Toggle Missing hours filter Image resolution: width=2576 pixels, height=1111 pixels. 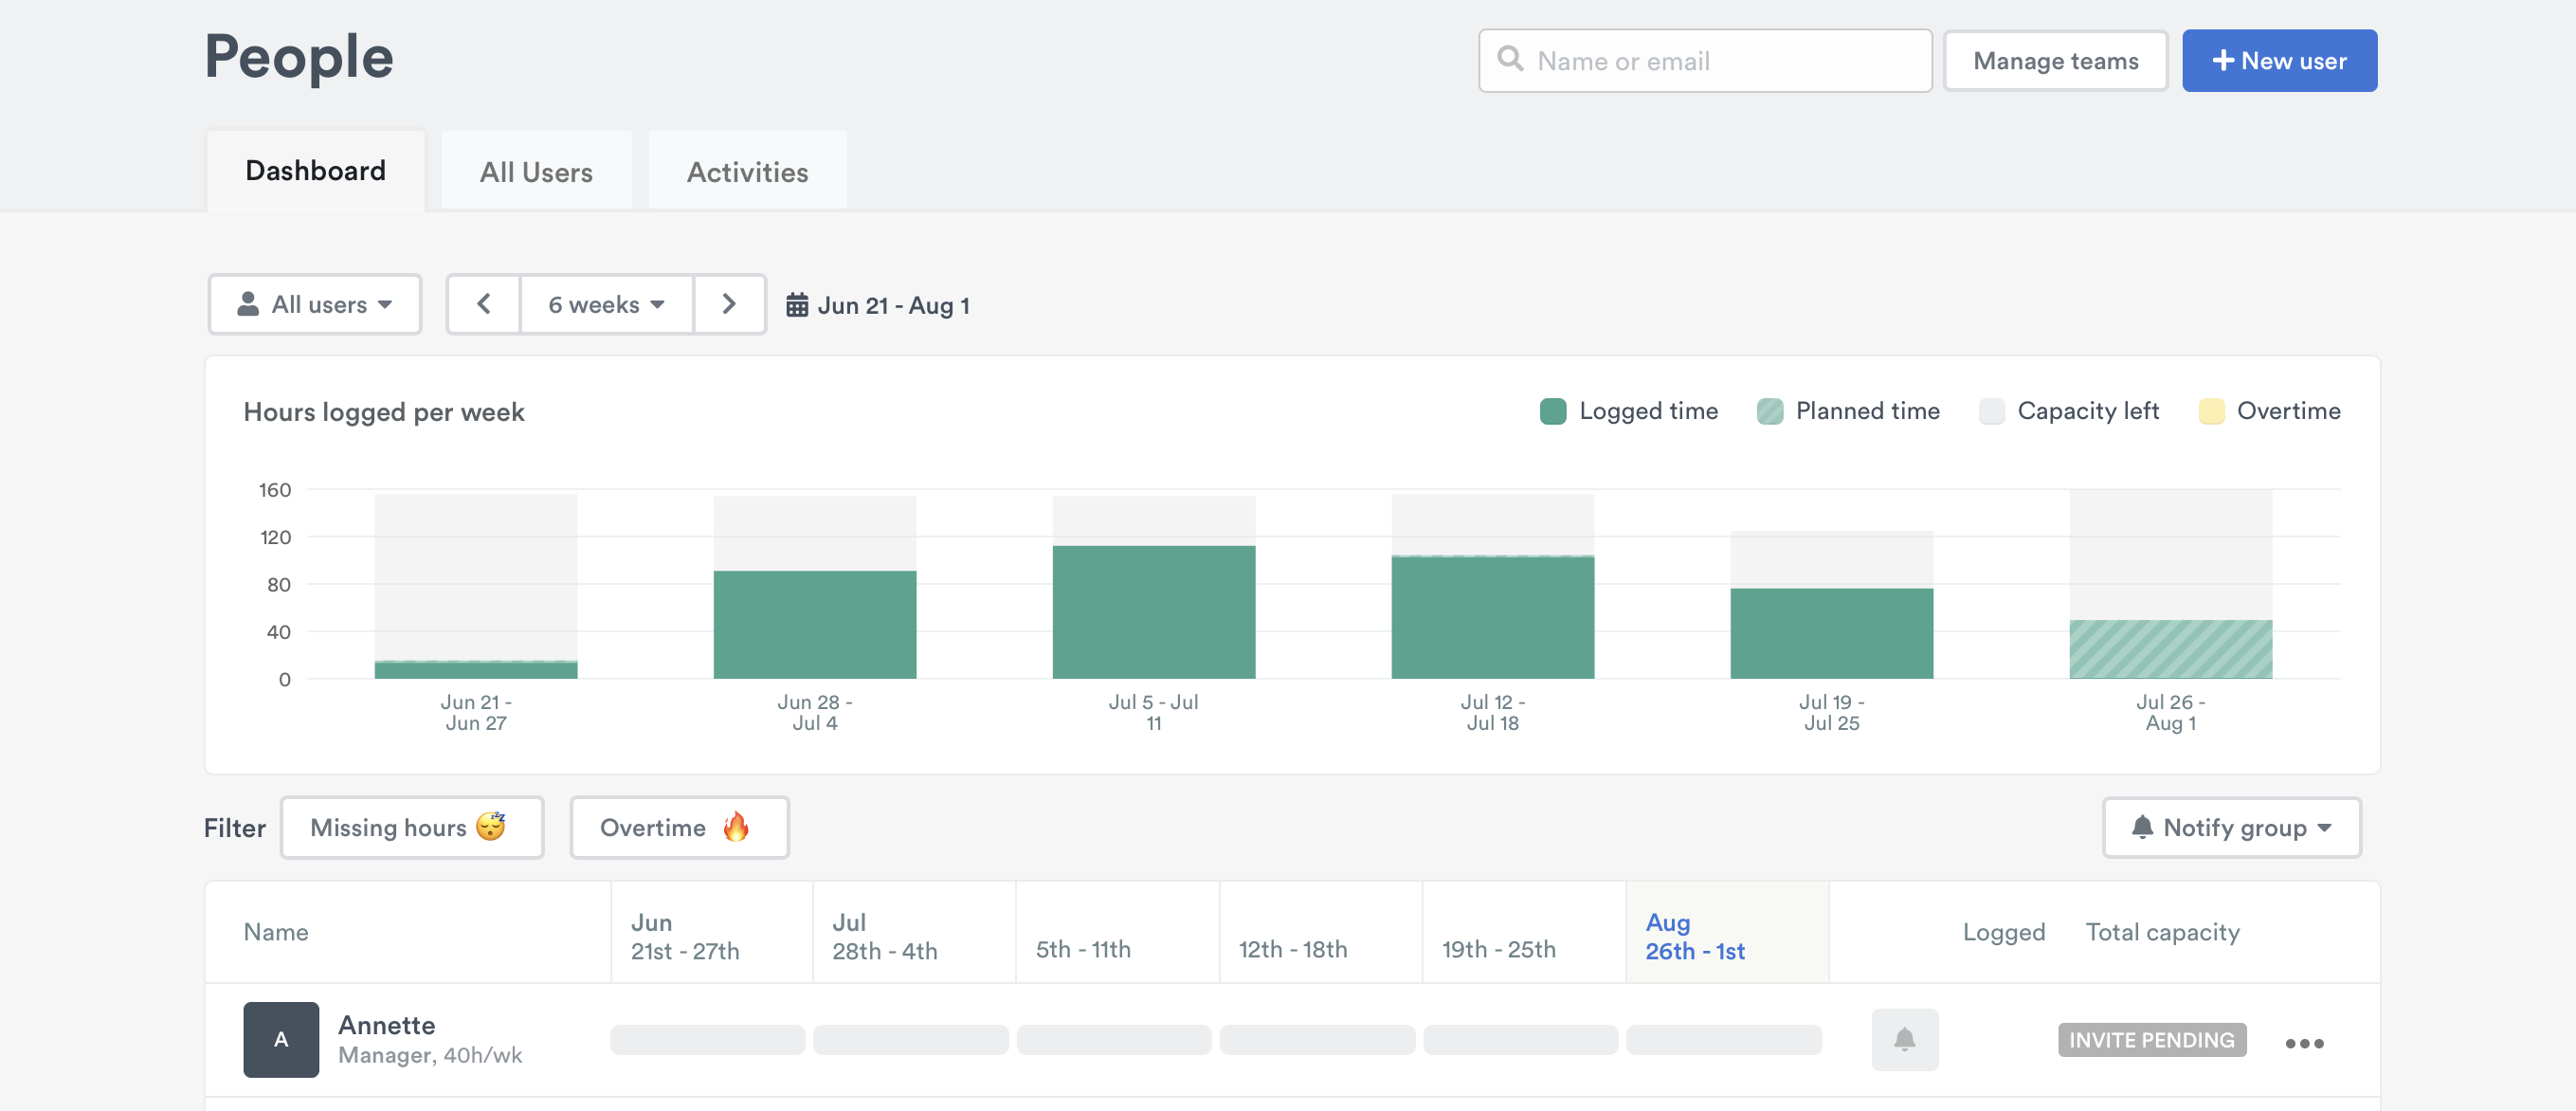coord(411,827)
